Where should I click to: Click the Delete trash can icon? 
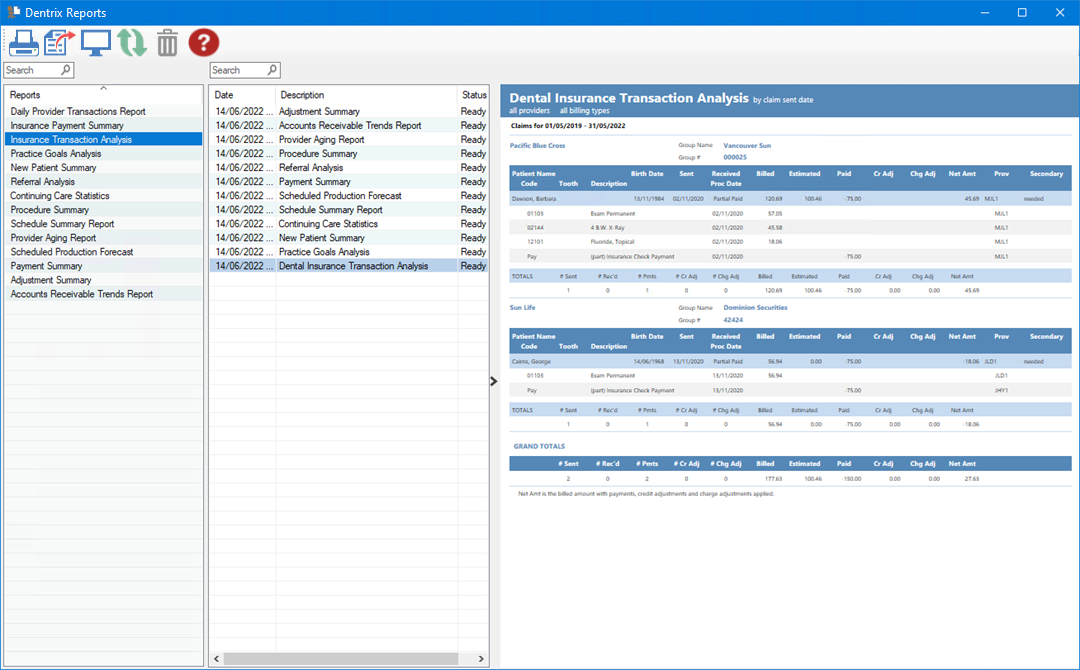point(167,43)
